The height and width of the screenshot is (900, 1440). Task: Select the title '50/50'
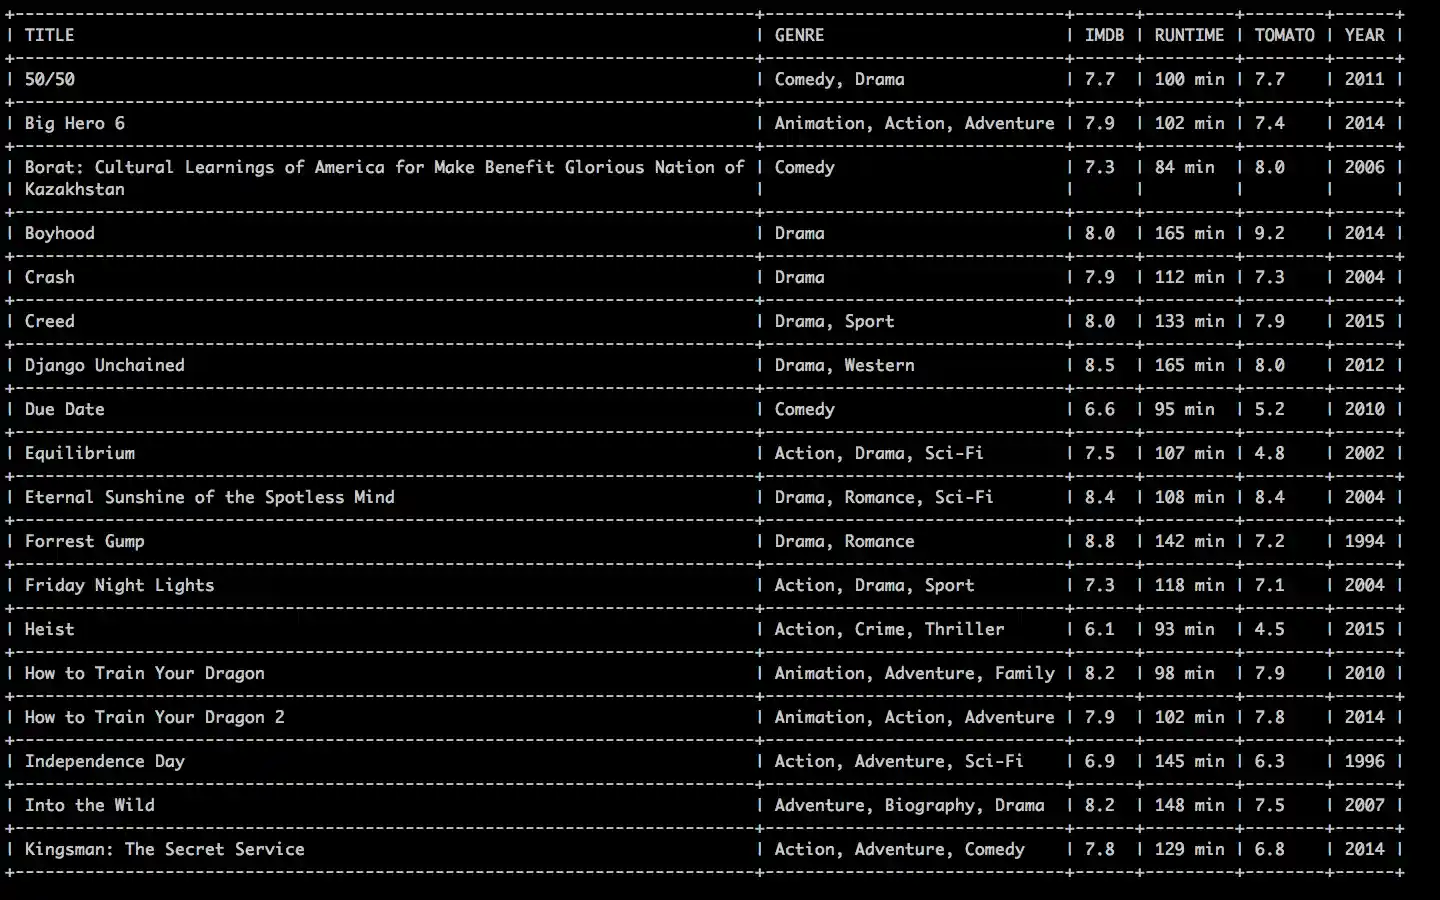49,79
